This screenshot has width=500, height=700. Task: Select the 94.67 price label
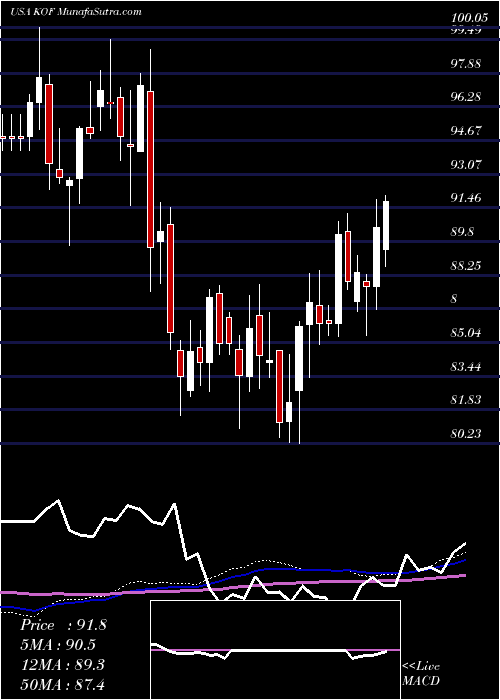(x=465, y=131)
